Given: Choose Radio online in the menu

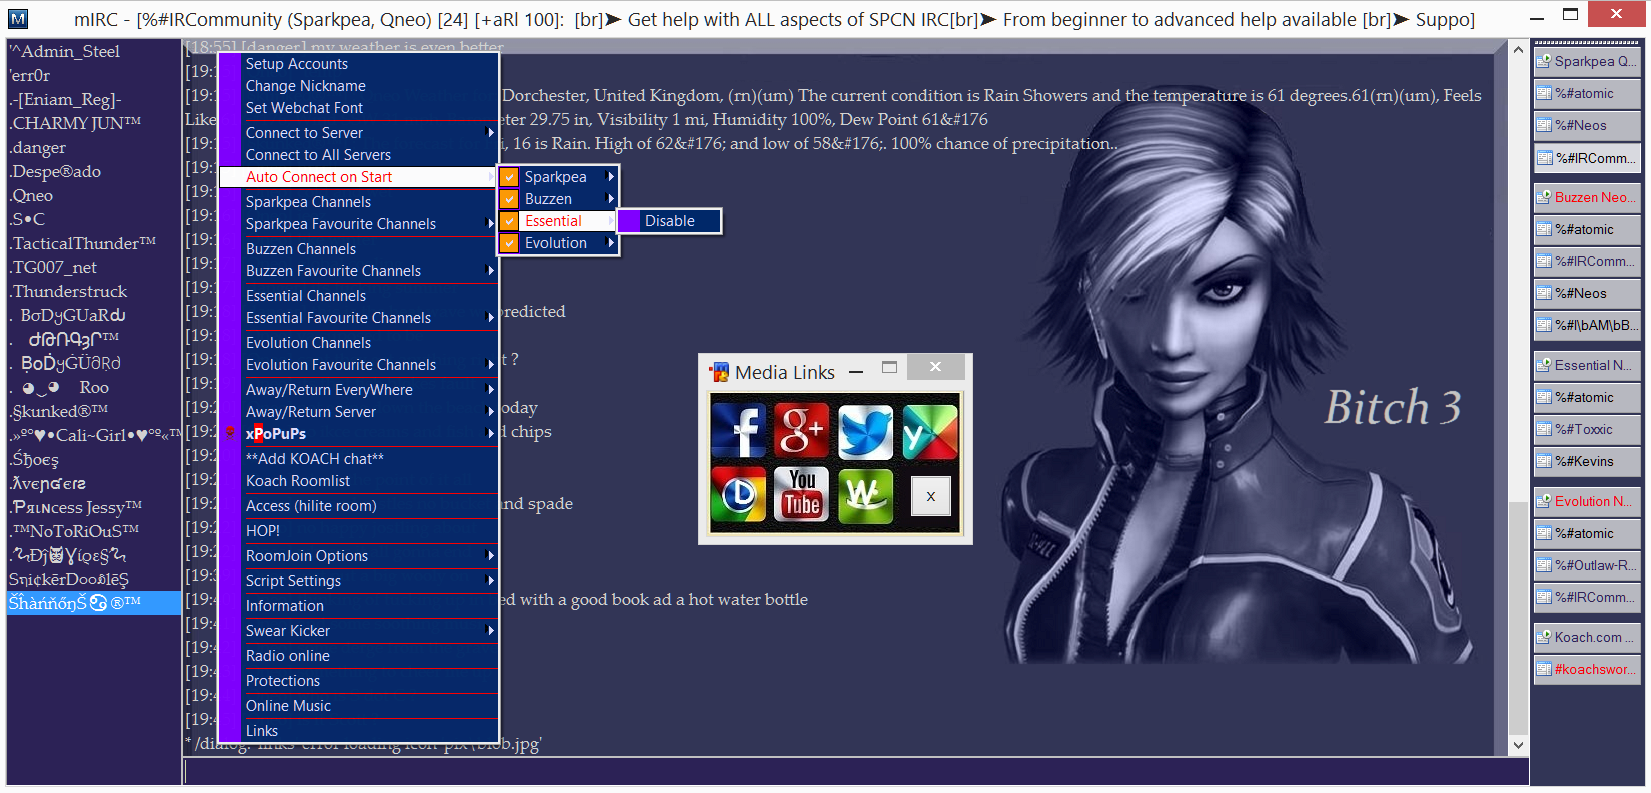Looking at the screenshot, I should point(288,656).
